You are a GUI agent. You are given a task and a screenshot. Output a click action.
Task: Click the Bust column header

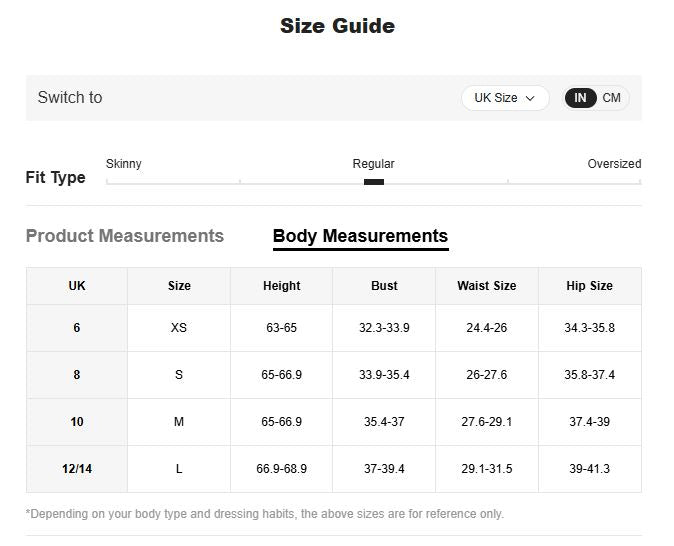pos(384,286)
